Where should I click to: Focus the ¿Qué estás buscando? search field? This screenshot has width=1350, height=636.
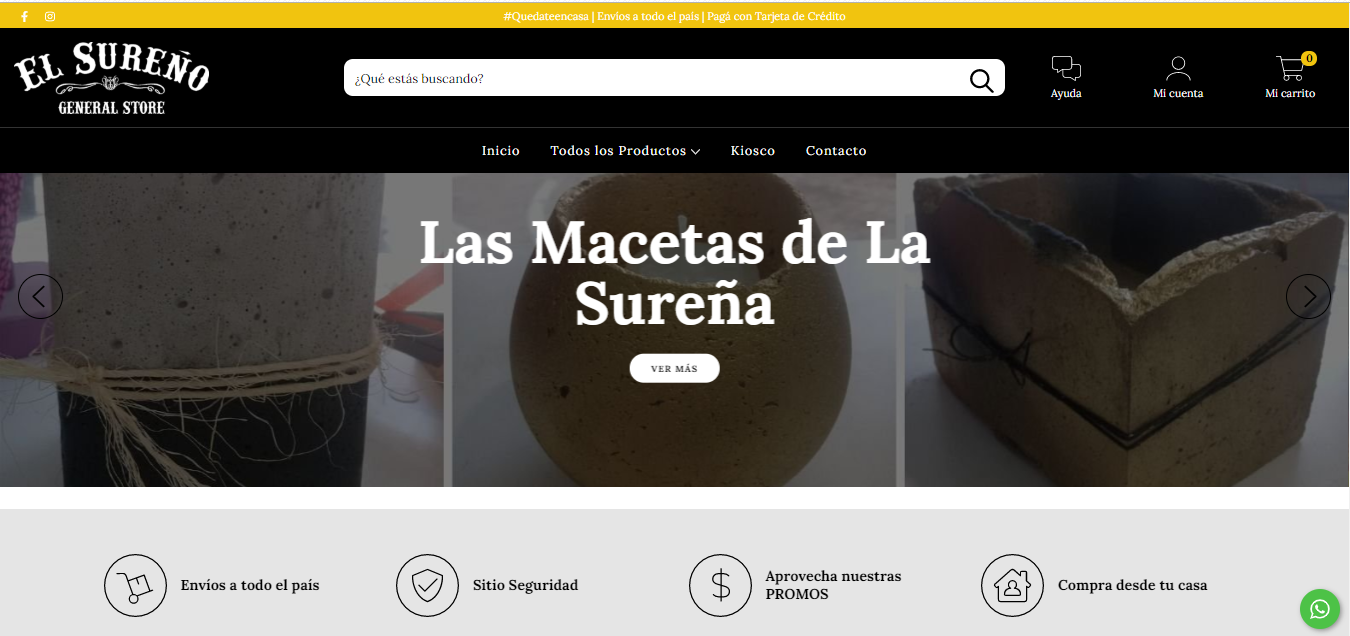[655, 78]
